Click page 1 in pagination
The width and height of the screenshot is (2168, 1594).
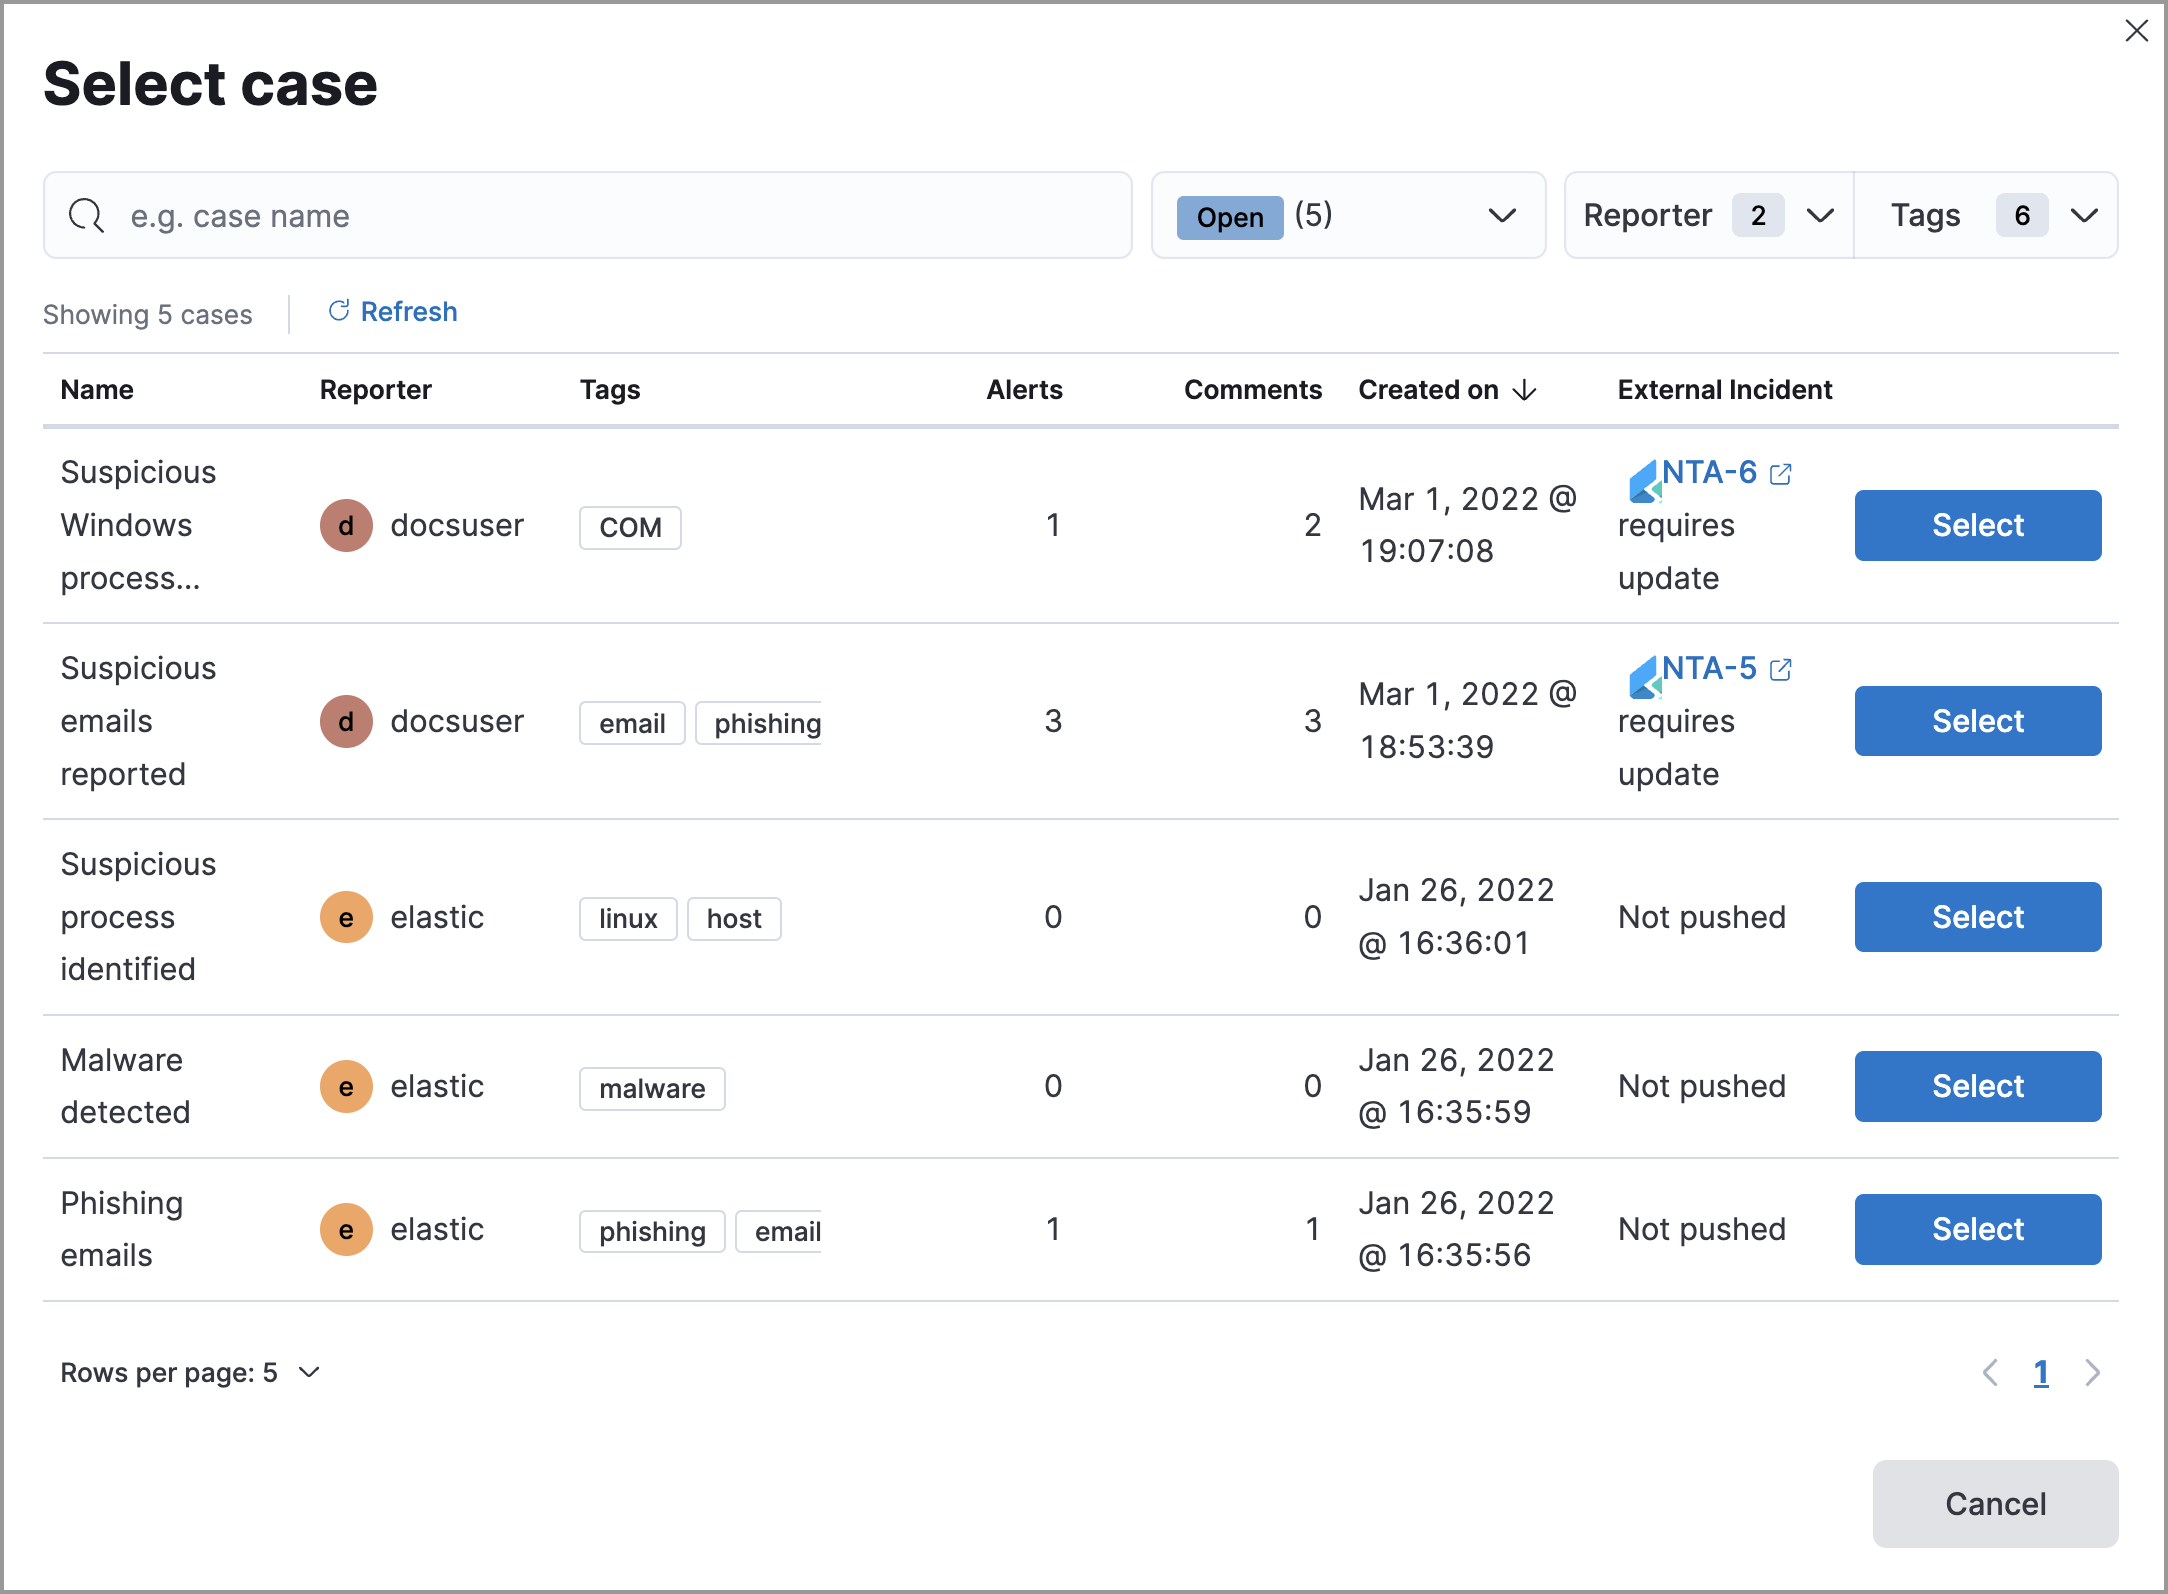click(x=2040, y=1372)
